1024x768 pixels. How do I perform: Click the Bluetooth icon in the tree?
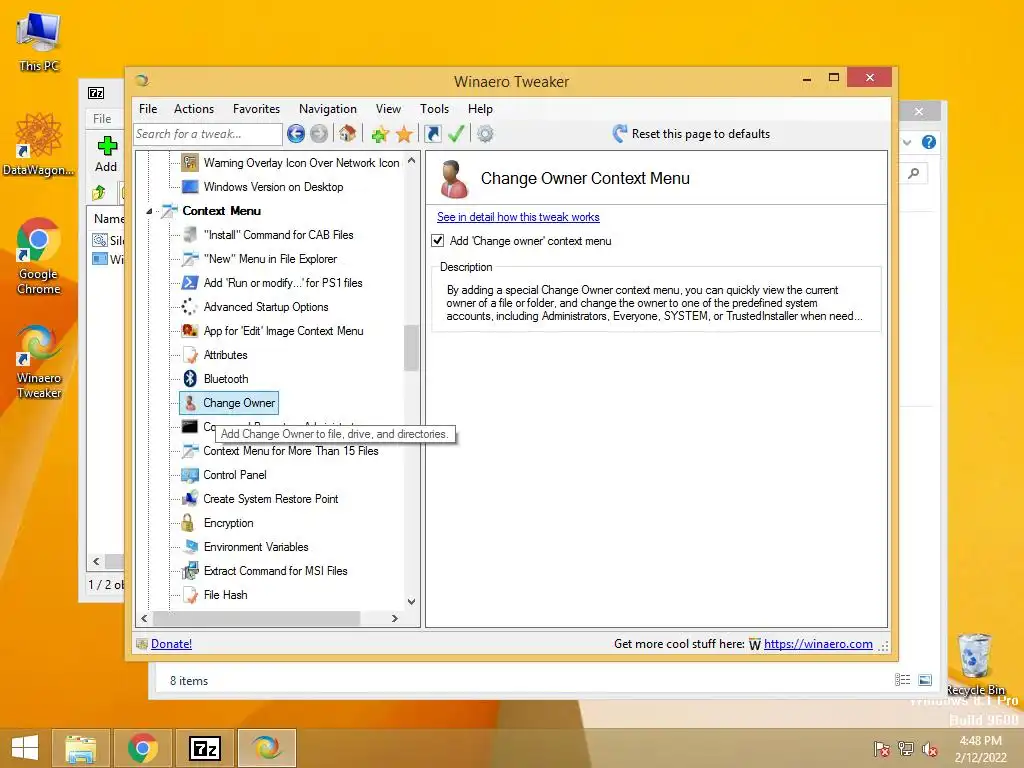(190, 379)
